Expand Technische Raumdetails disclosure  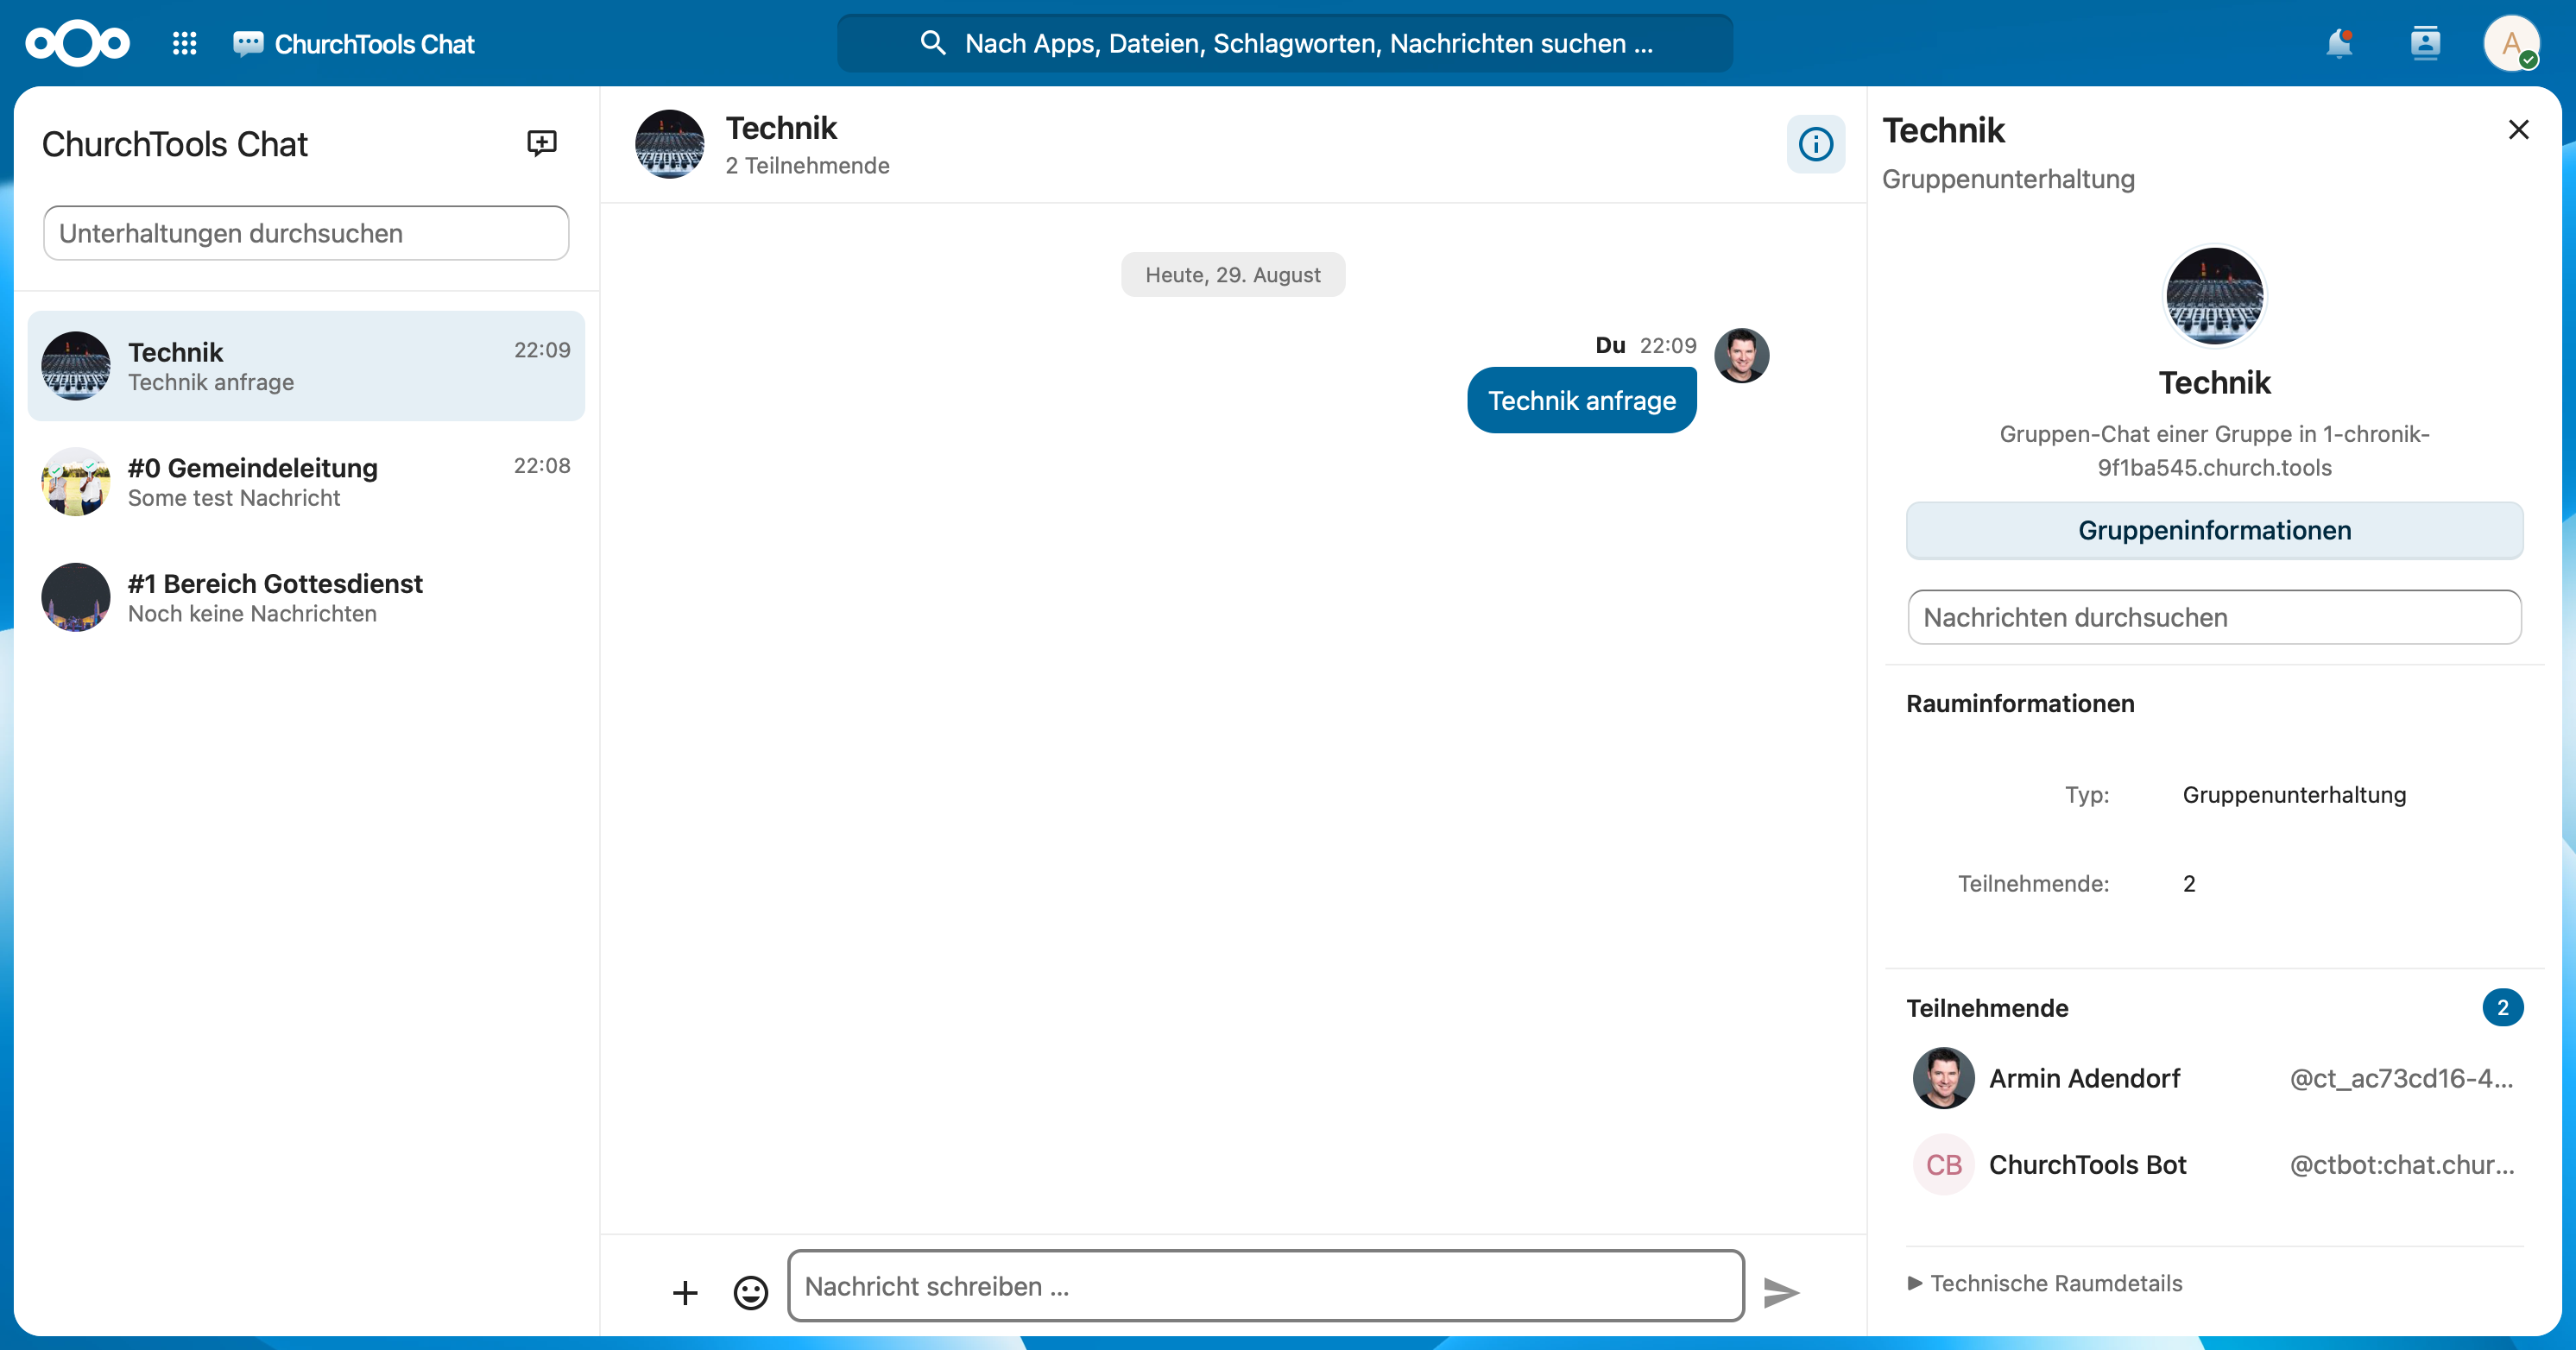pyautogui.click(x=2045, y=1283)
